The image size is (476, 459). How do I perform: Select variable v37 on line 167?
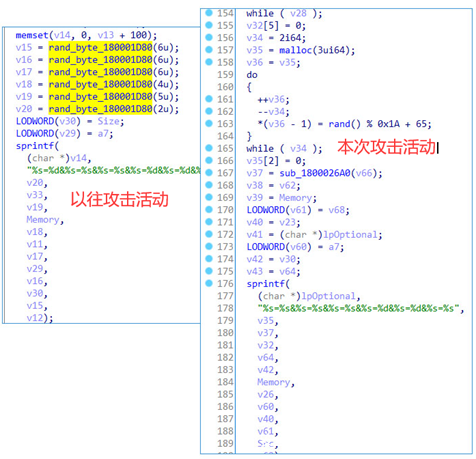tap(255, 173)
